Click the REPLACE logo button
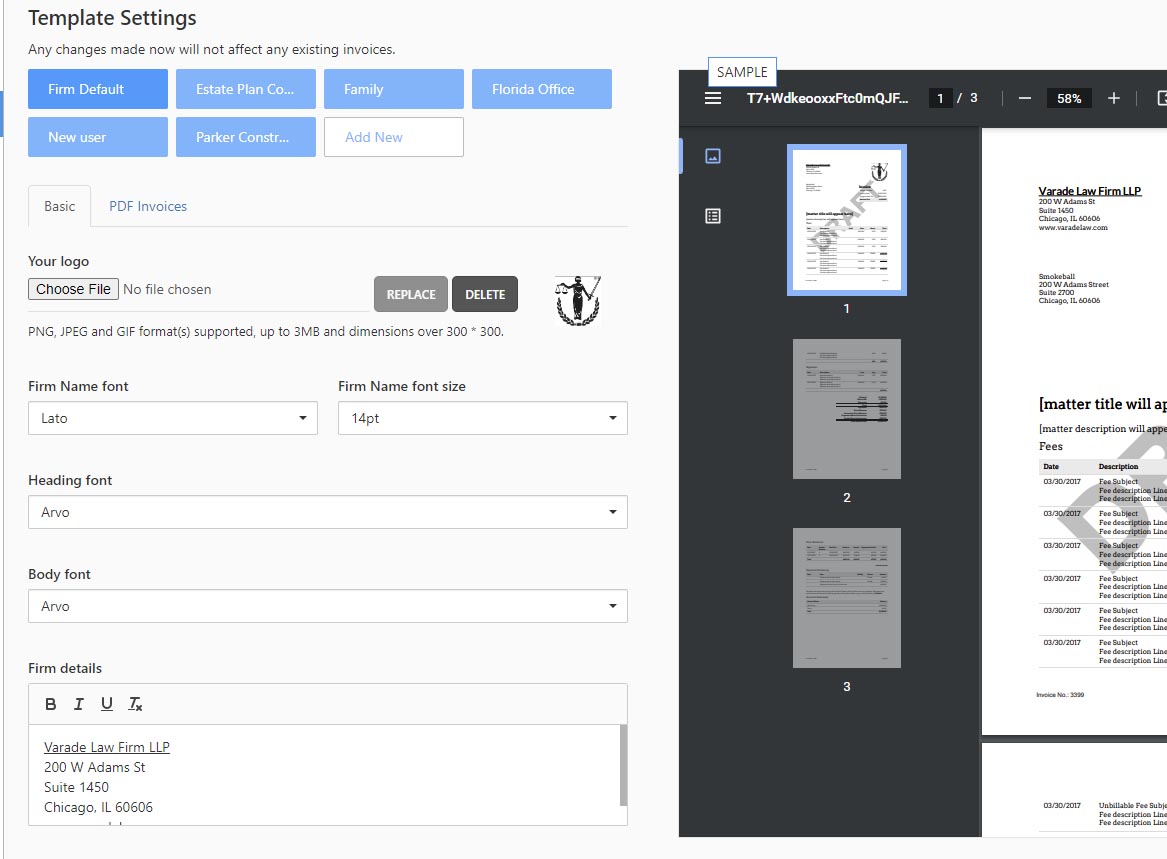 point(411,294)
